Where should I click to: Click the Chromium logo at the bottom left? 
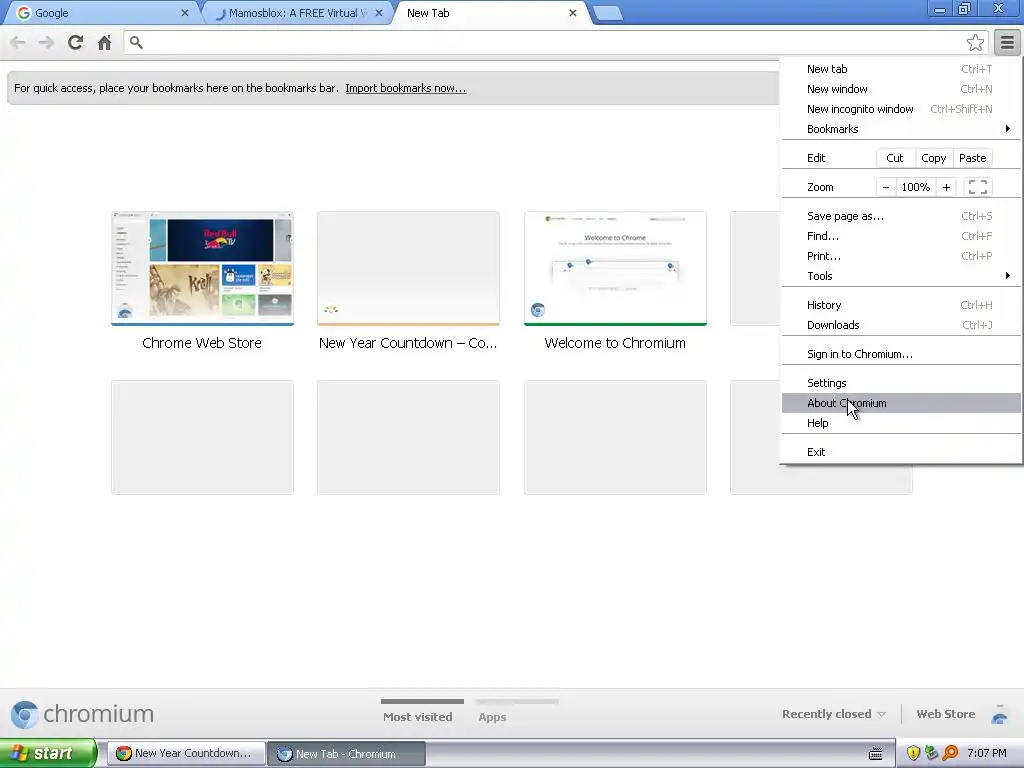(82, 714)
